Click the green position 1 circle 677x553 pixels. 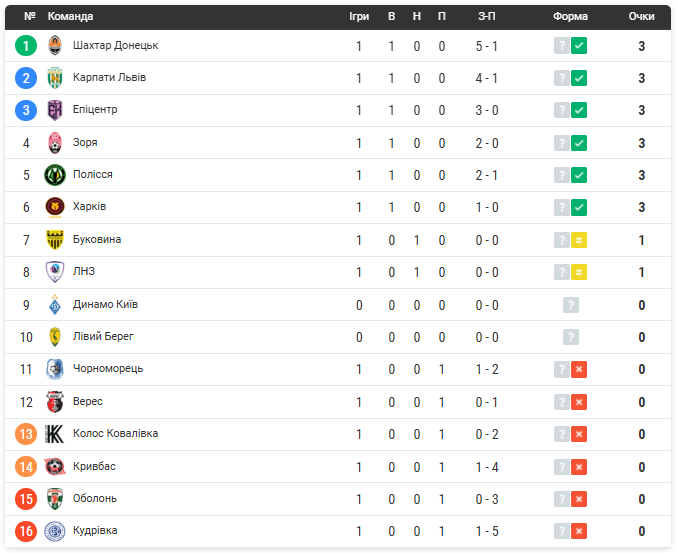[26, 46]
